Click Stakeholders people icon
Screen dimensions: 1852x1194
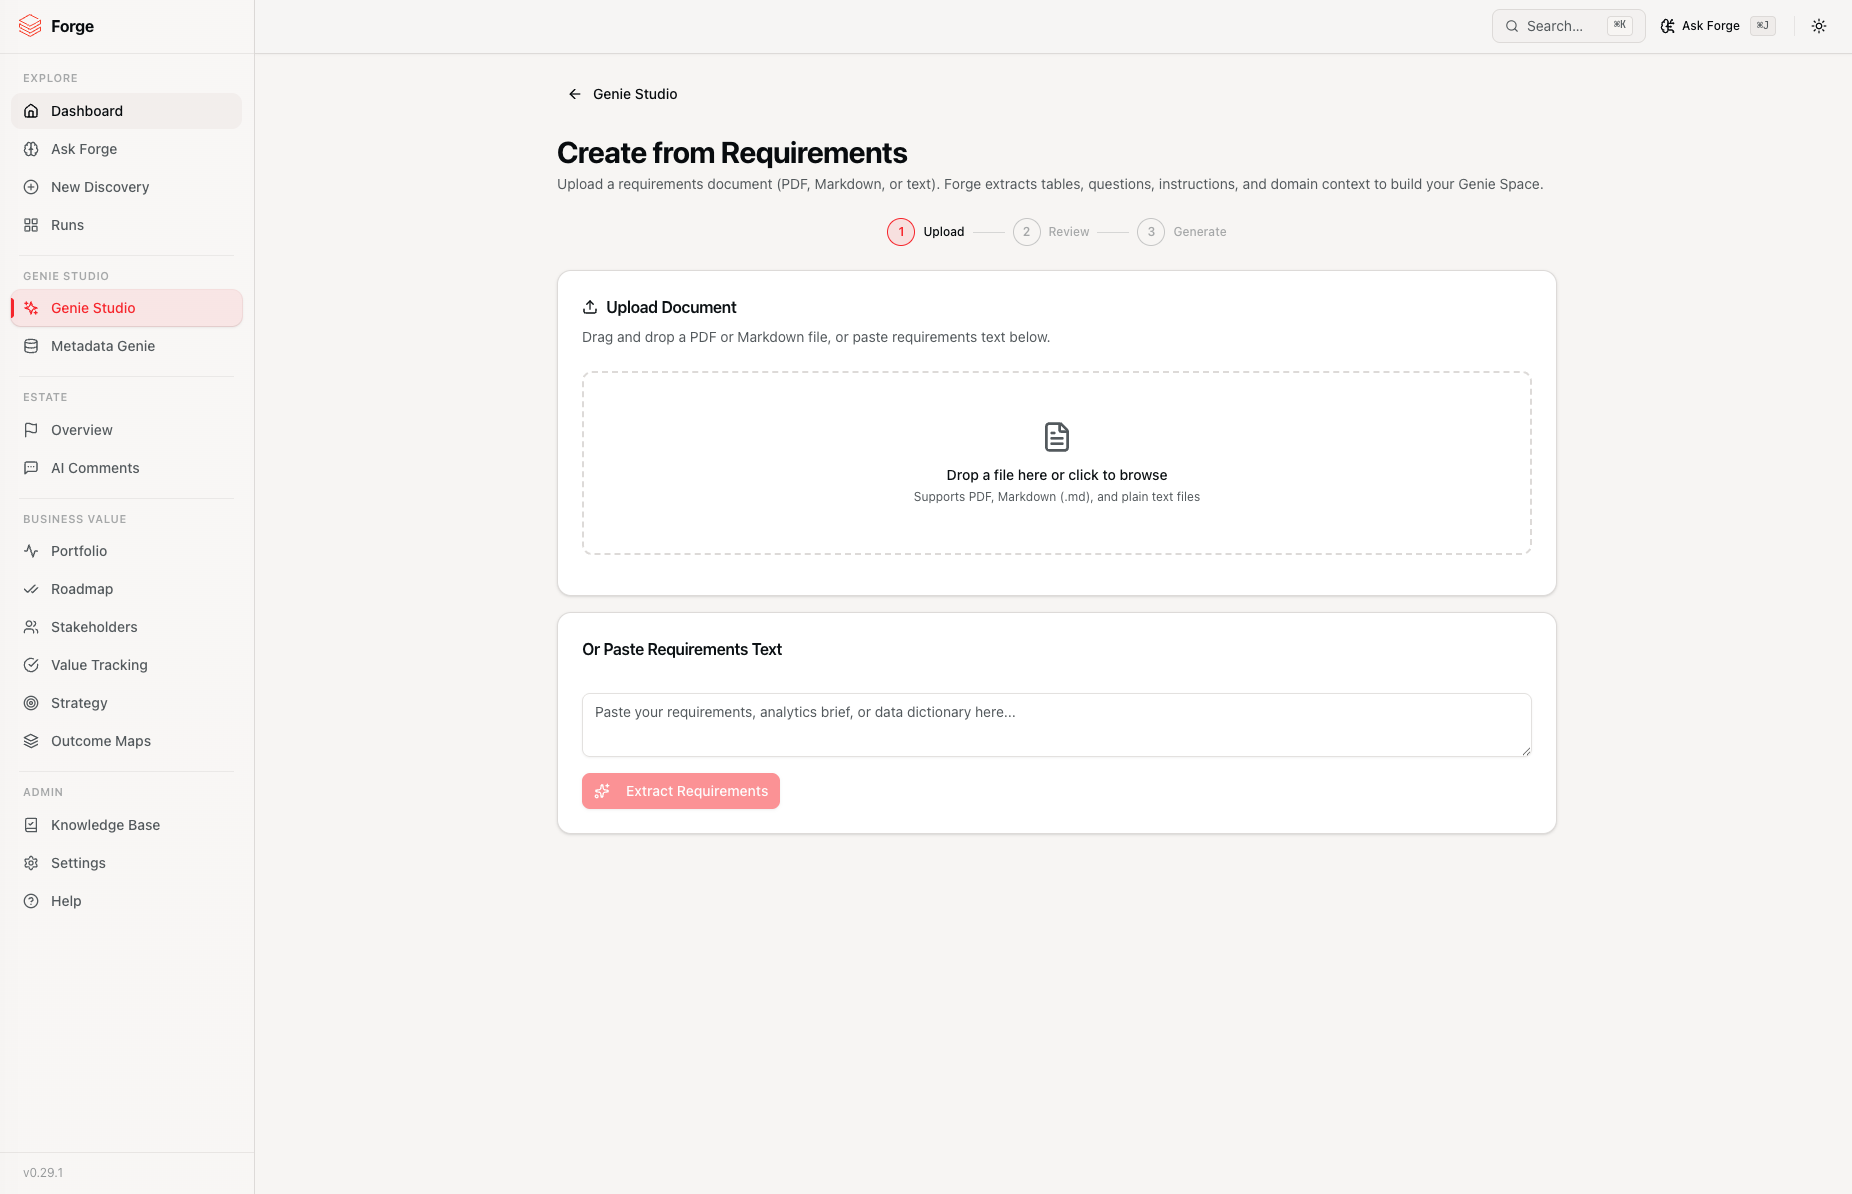point(31,627)
